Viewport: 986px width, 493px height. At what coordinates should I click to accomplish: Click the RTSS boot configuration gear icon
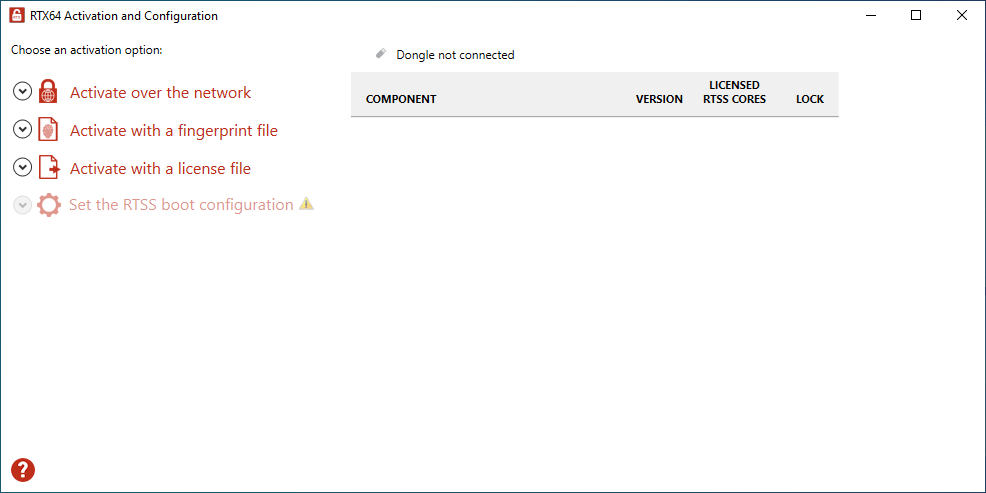[49, 206]
